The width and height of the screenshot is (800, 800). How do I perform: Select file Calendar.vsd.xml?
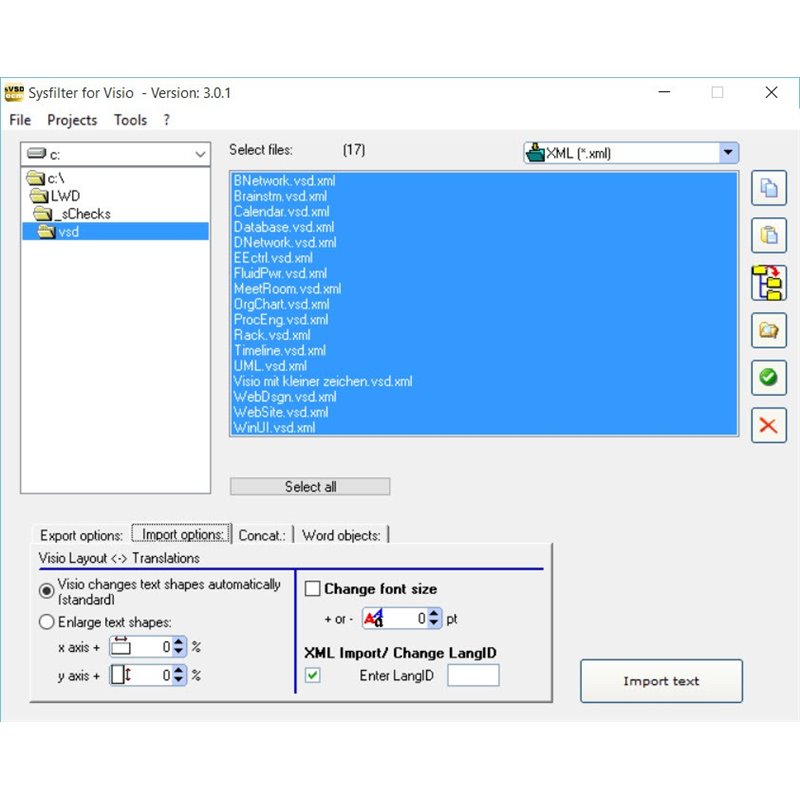[x=484, y=211]
